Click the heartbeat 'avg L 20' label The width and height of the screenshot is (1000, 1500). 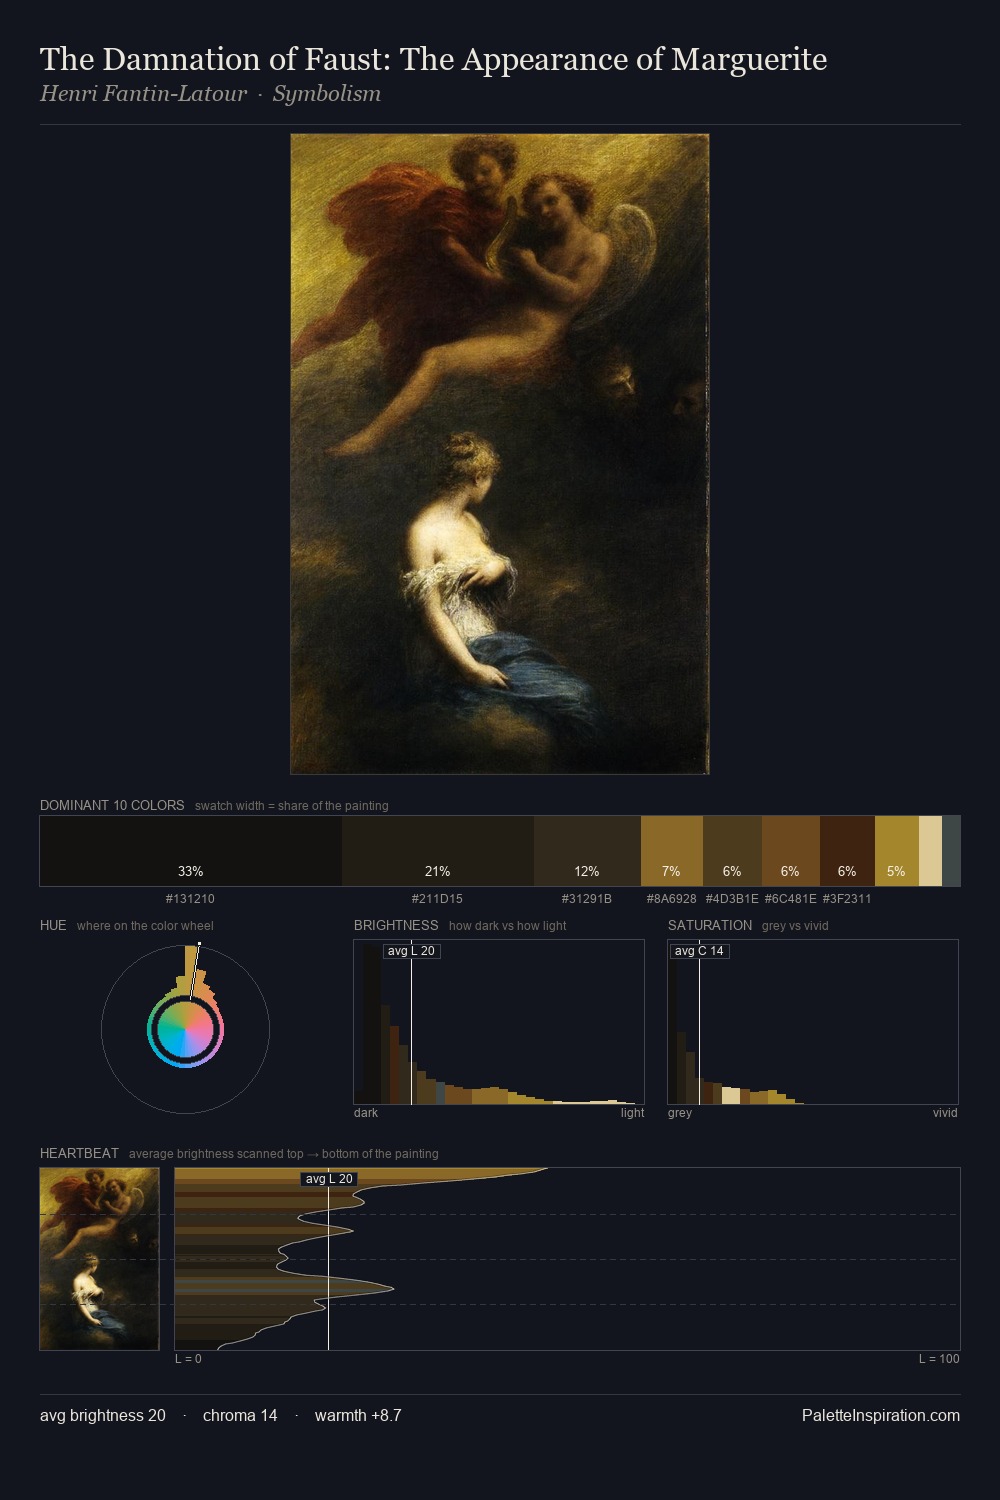(329, 1179)
